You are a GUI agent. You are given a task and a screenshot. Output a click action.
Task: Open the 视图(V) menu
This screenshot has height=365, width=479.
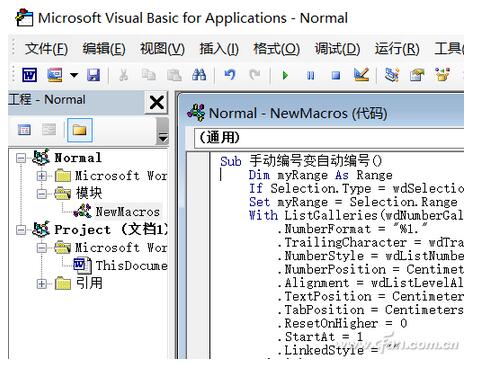click(x=162, y=49)
